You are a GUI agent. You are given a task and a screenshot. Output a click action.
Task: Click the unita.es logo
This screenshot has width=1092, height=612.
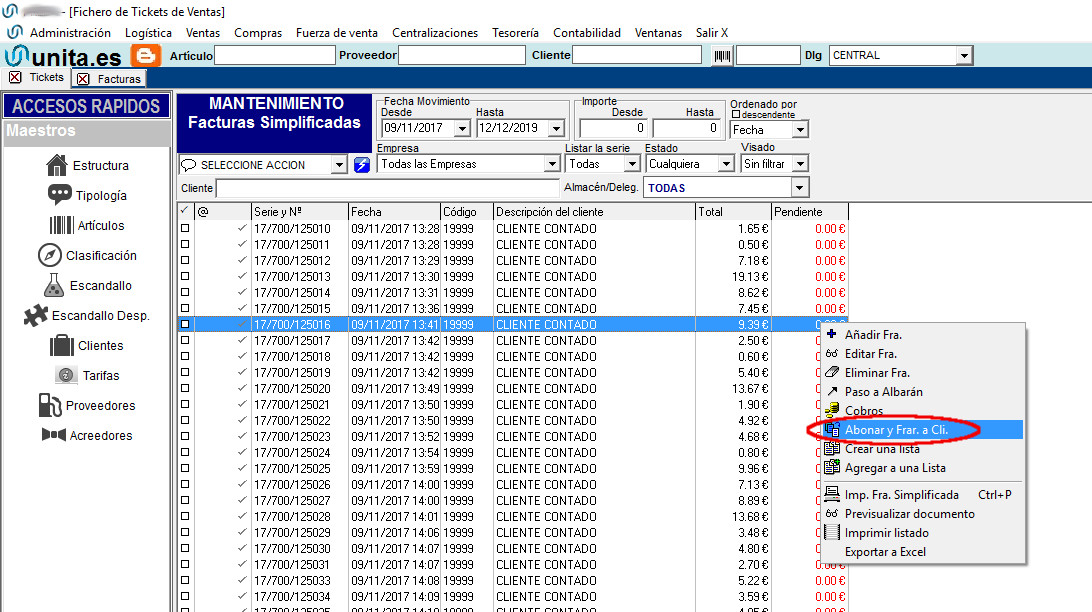(63, 56)
